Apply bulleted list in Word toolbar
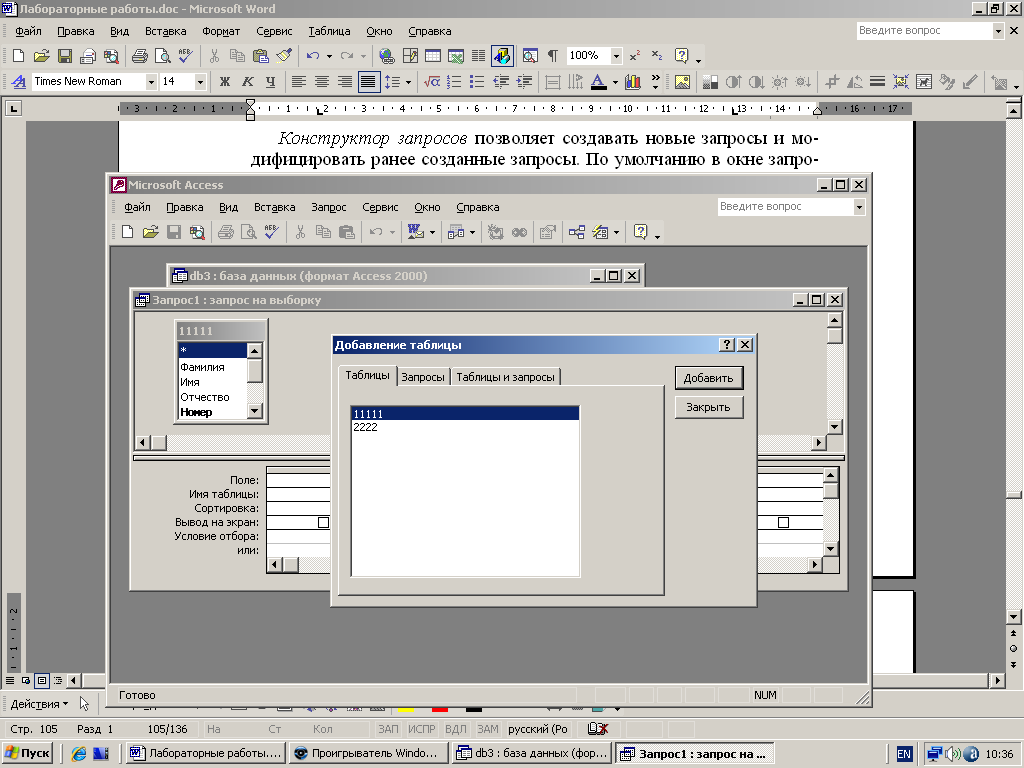Image resolution: width=1024 pixels, height=768 pixels. coord(477,82)
